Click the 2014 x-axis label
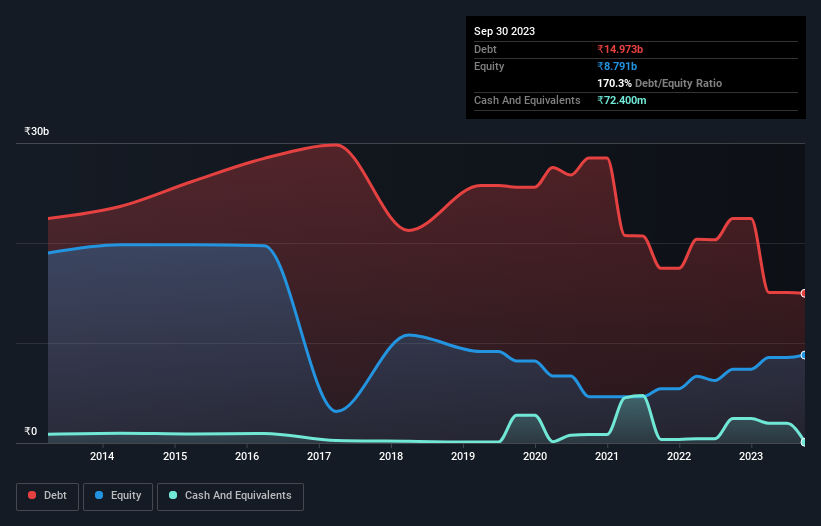Viewport: 821px width, 526px height. coord(102,456)
